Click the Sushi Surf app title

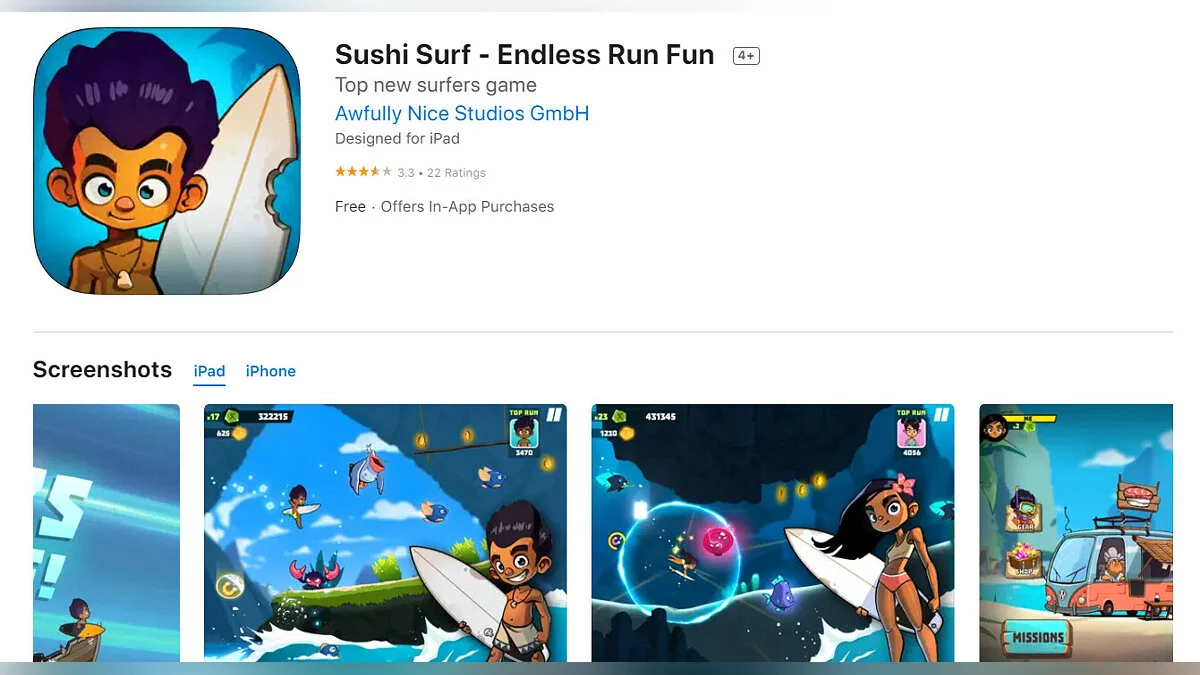coord(525,54)
